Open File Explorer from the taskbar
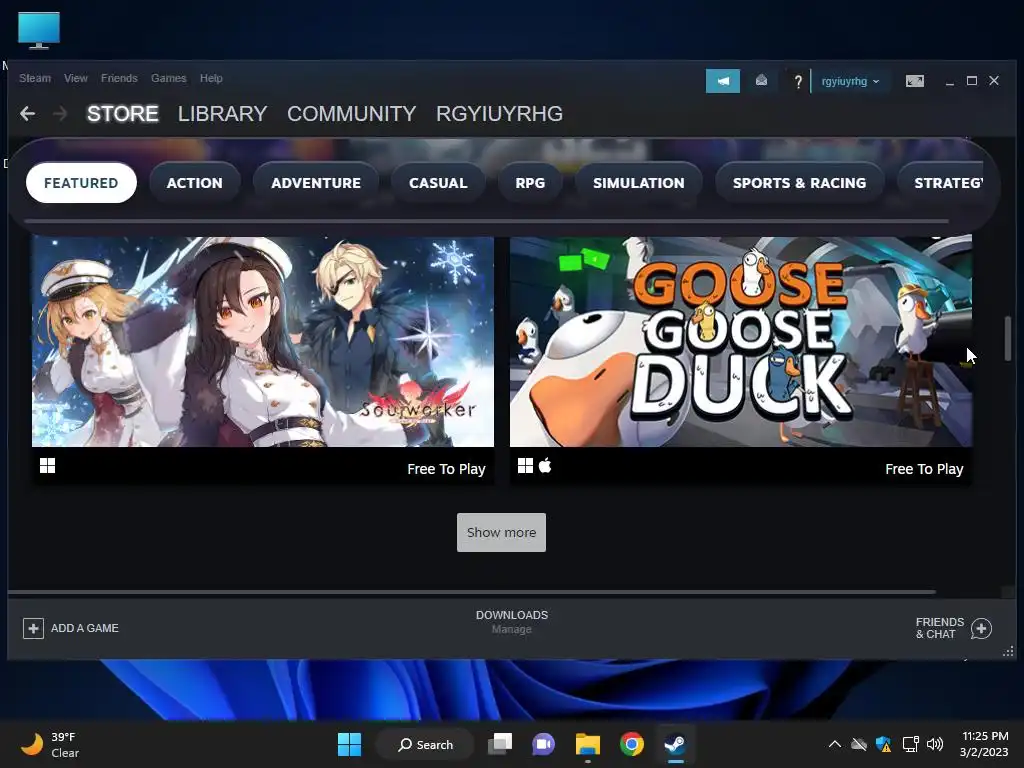 pos(588,744)
